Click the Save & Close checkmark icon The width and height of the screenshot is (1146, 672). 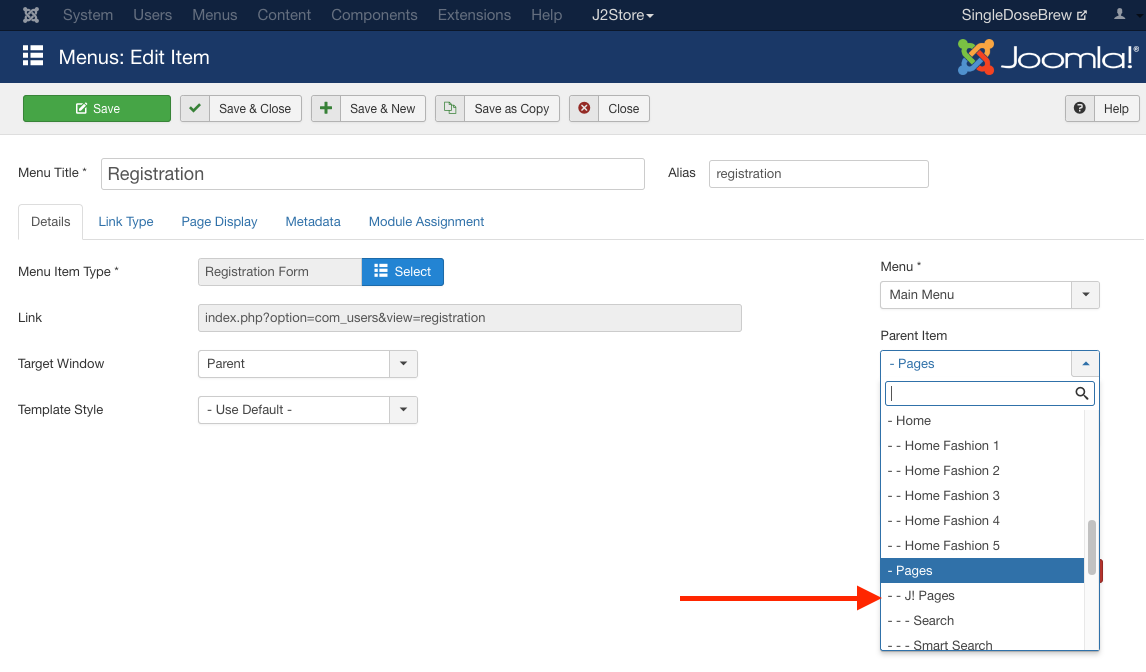tap(195, 109)
